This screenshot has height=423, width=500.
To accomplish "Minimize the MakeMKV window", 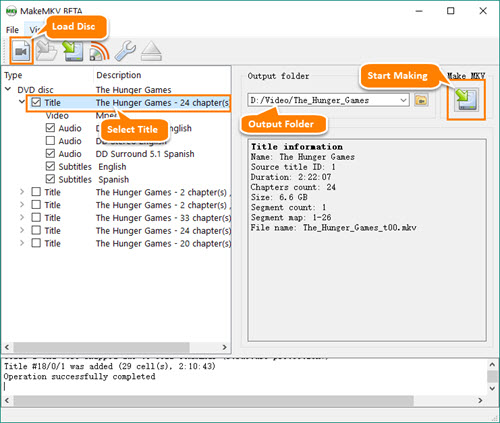I will tap(419, 11).
